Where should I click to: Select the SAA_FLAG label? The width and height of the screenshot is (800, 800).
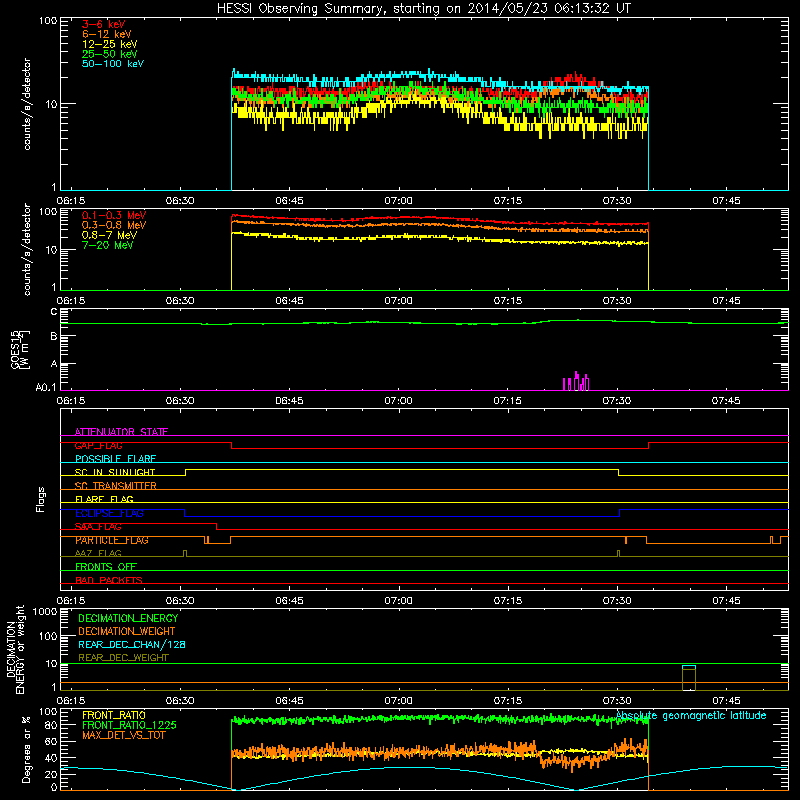point(98,527)
